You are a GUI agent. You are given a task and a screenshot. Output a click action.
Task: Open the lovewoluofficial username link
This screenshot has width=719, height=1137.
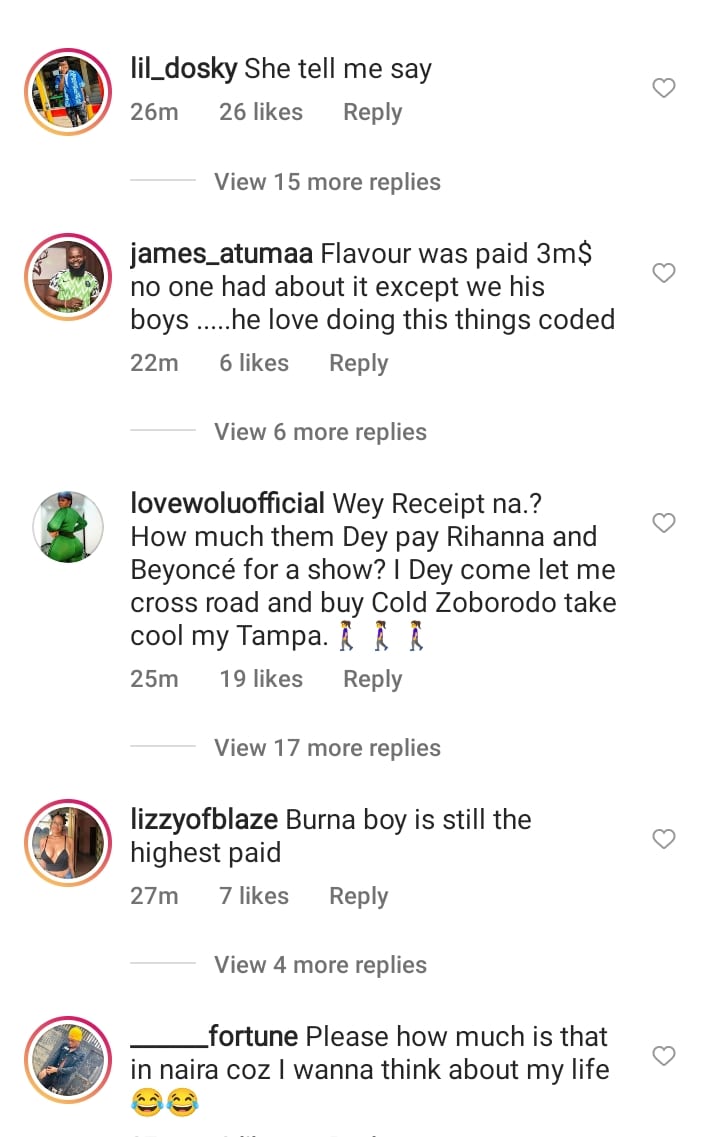click(228, 503)
